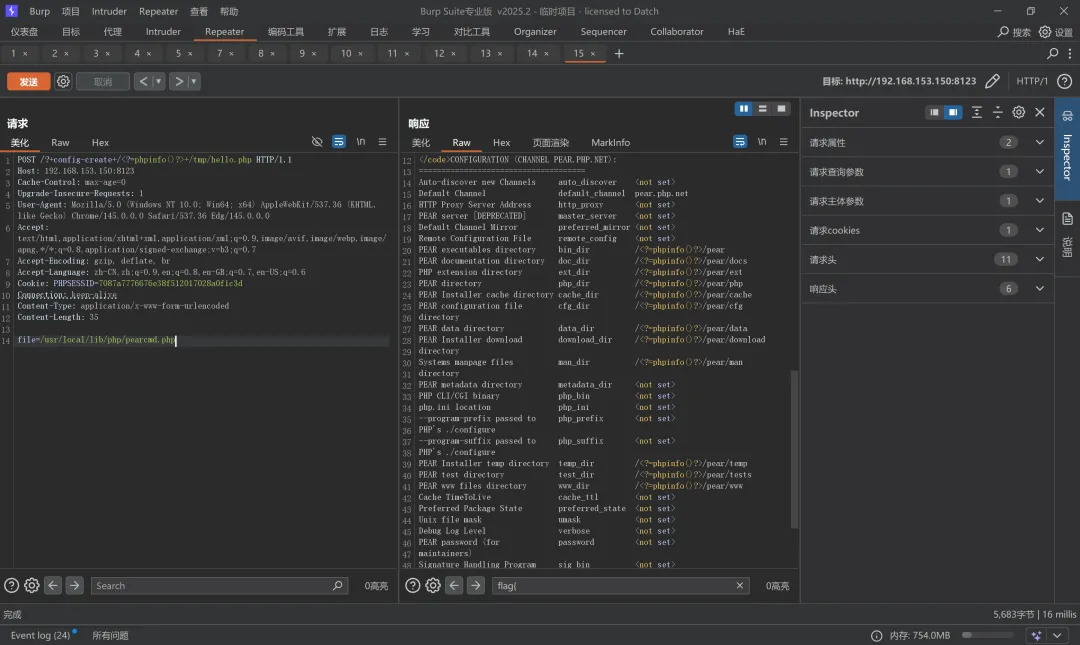Expand the 请求头 section in Inspector
Screen dimensions: 1080x645
(x=1039, y=259)
